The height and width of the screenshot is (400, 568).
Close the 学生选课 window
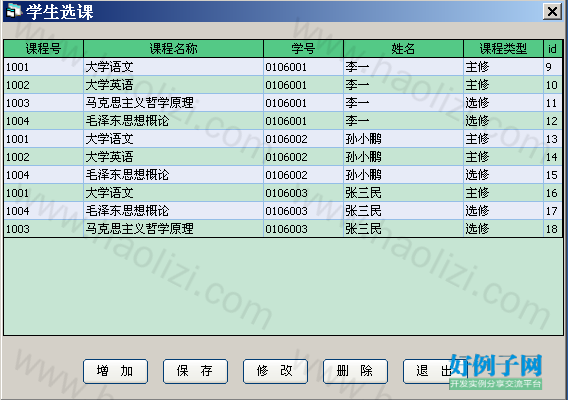point(552,12)
